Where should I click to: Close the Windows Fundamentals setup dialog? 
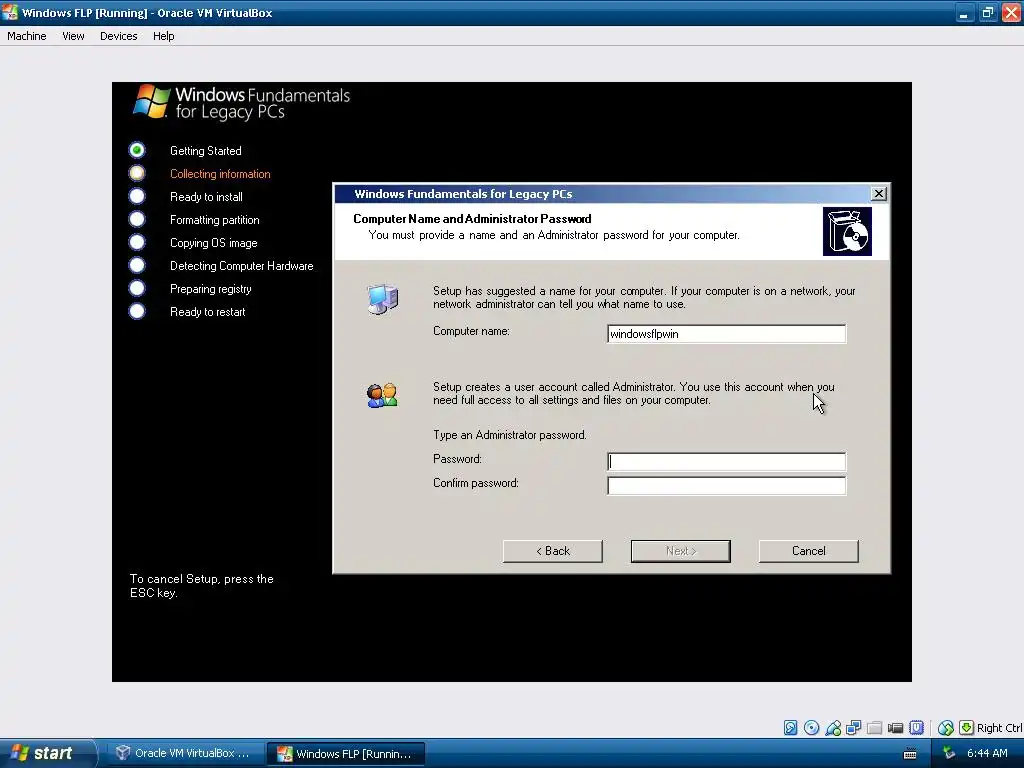tap(879, 194)
